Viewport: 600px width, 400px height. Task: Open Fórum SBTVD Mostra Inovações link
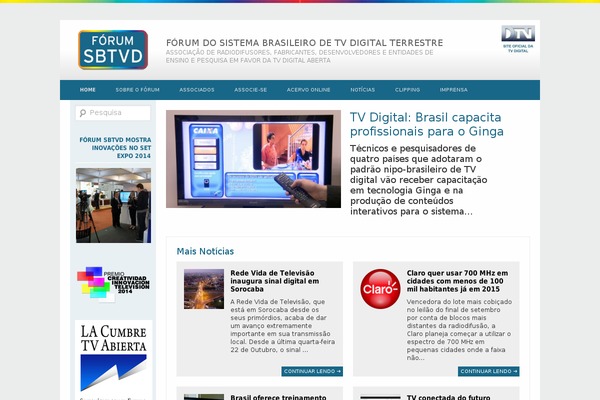coord(115,148)
